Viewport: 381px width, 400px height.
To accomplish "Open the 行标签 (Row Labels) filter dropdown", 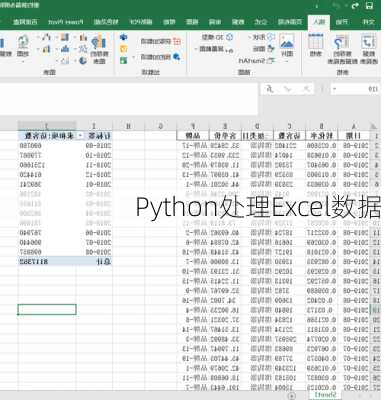I will (80, 136).
